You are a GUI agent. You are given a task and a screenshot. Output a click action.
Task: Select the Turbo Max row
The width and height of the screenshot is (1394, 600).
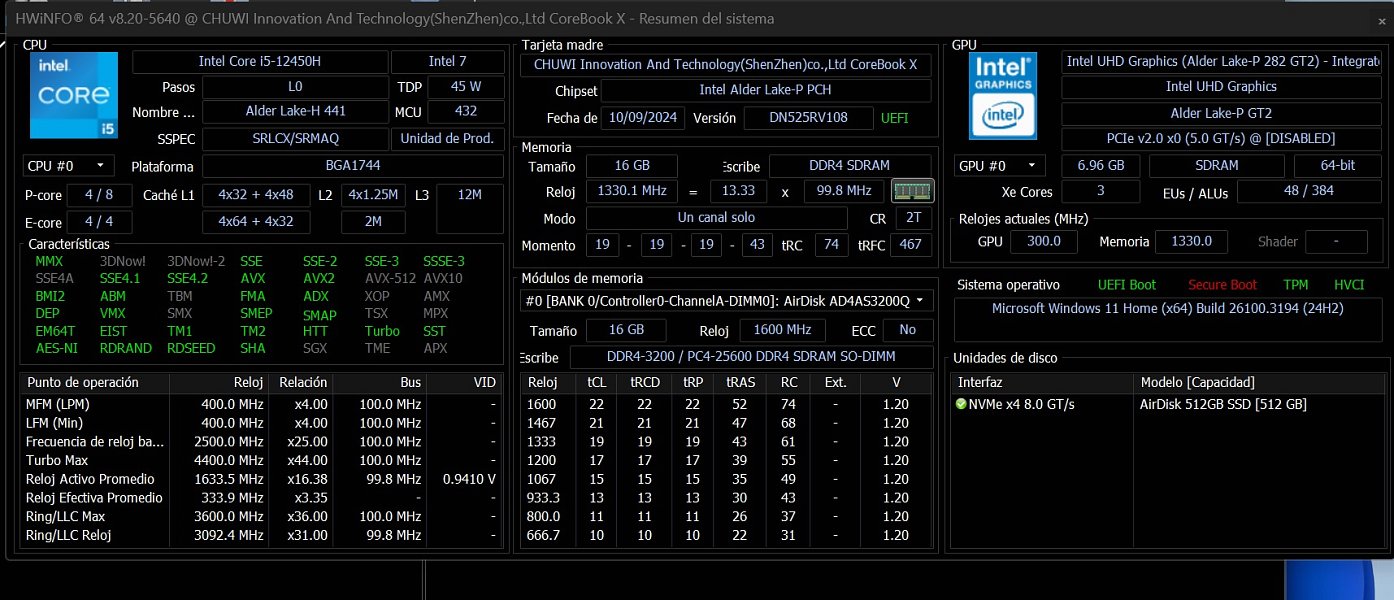pos(261,460)
